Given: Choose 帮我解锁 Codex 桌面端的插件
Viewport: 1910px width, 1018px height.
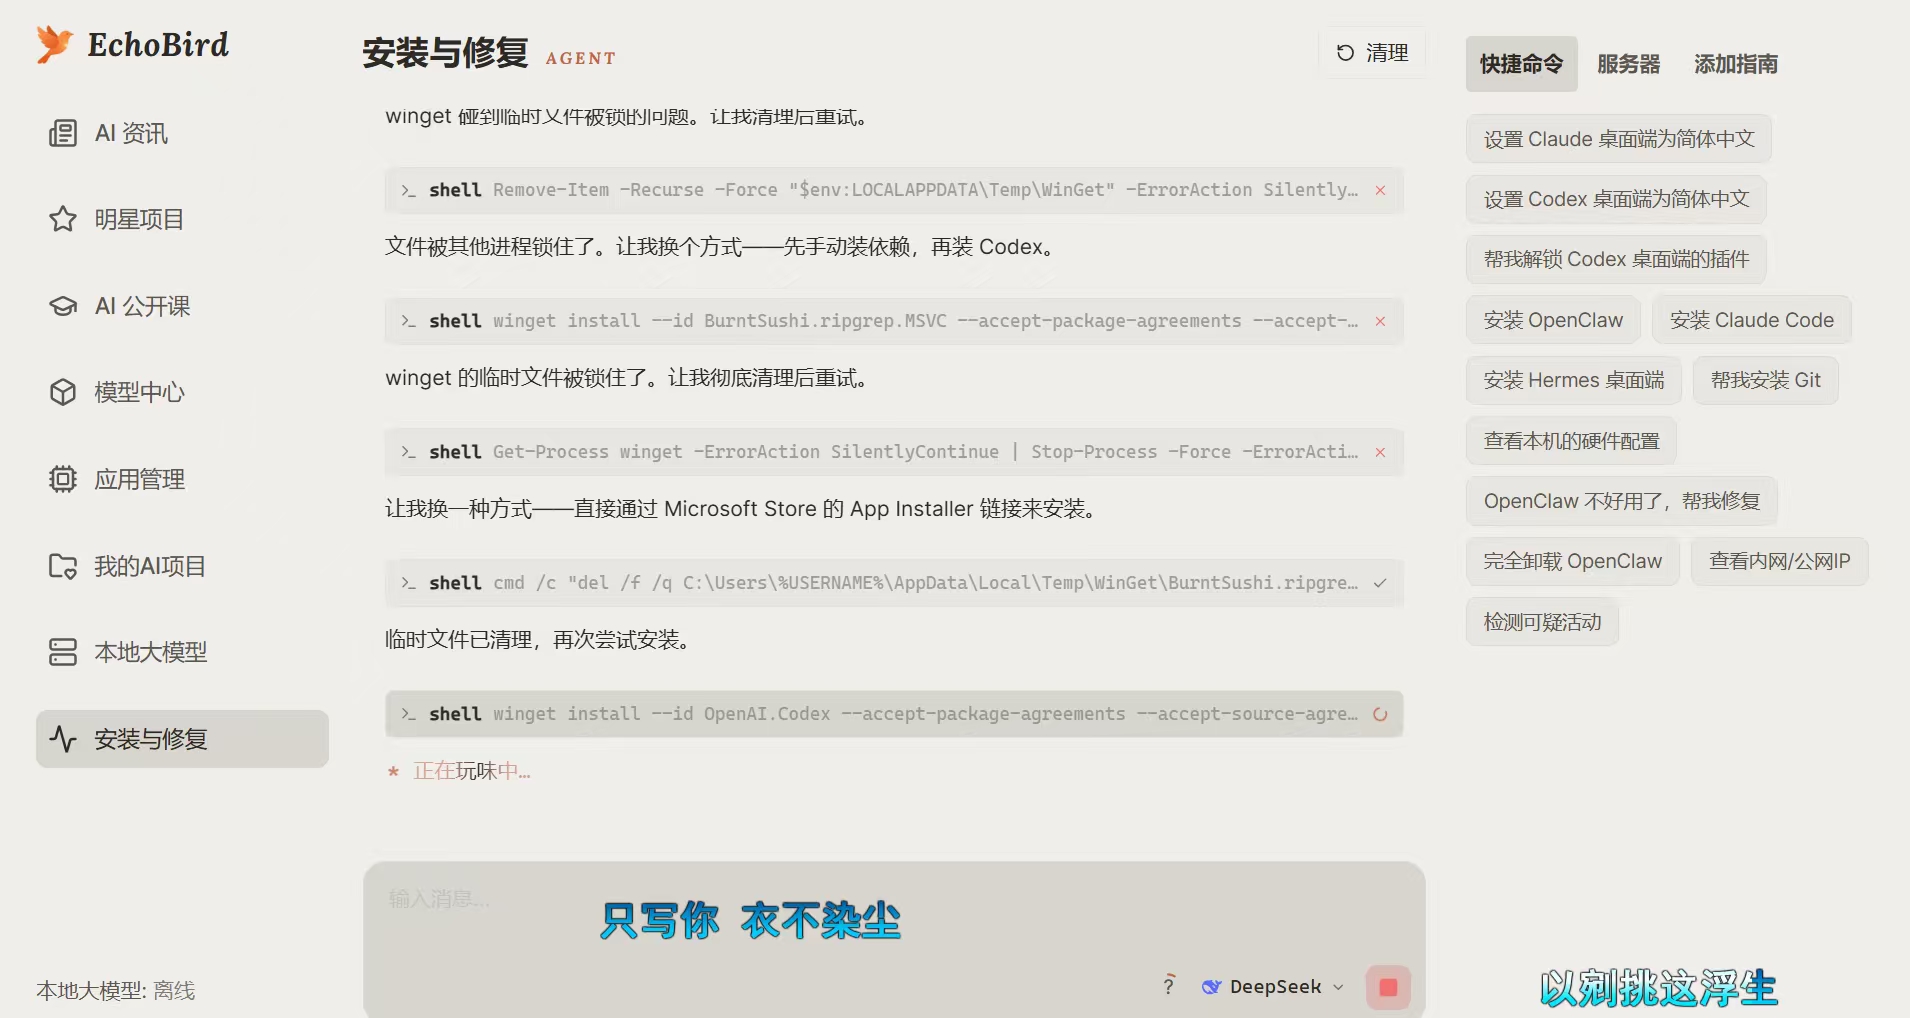Looking at the screenshot, I should [x=1616, y=259].
